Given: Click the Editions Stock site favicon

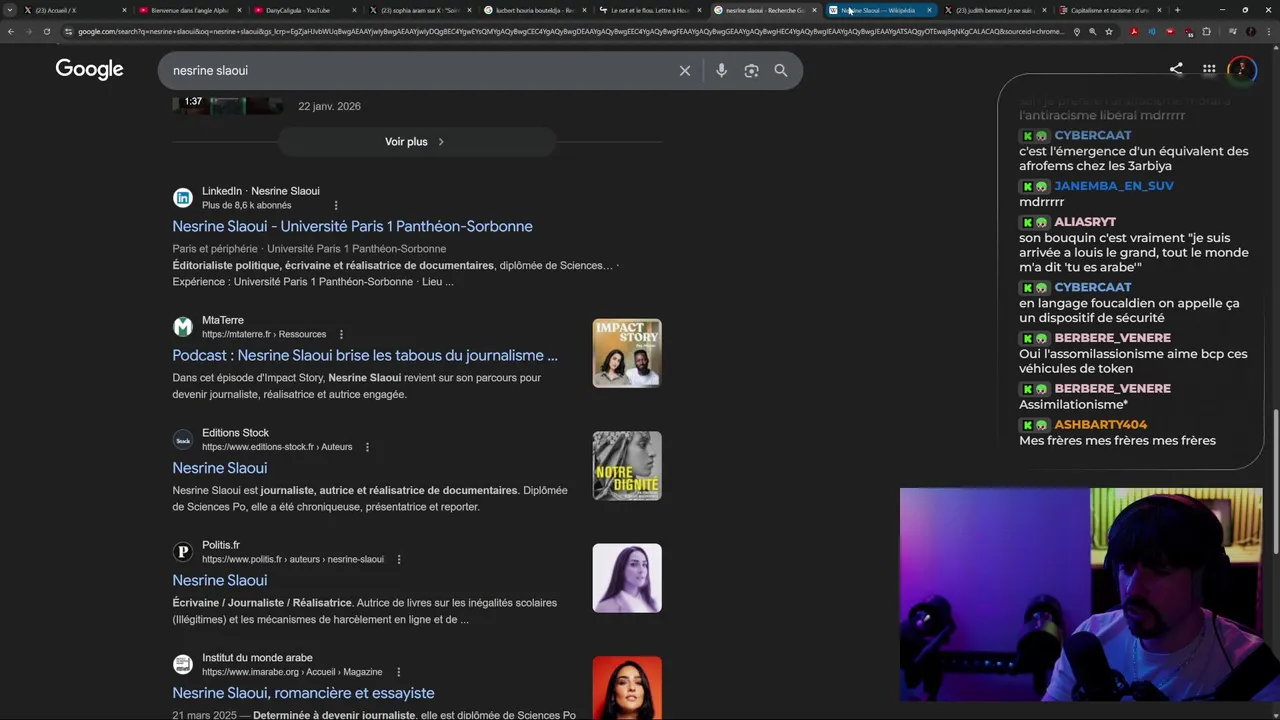Looking at the screenshot, I should [x=182, y=440].
